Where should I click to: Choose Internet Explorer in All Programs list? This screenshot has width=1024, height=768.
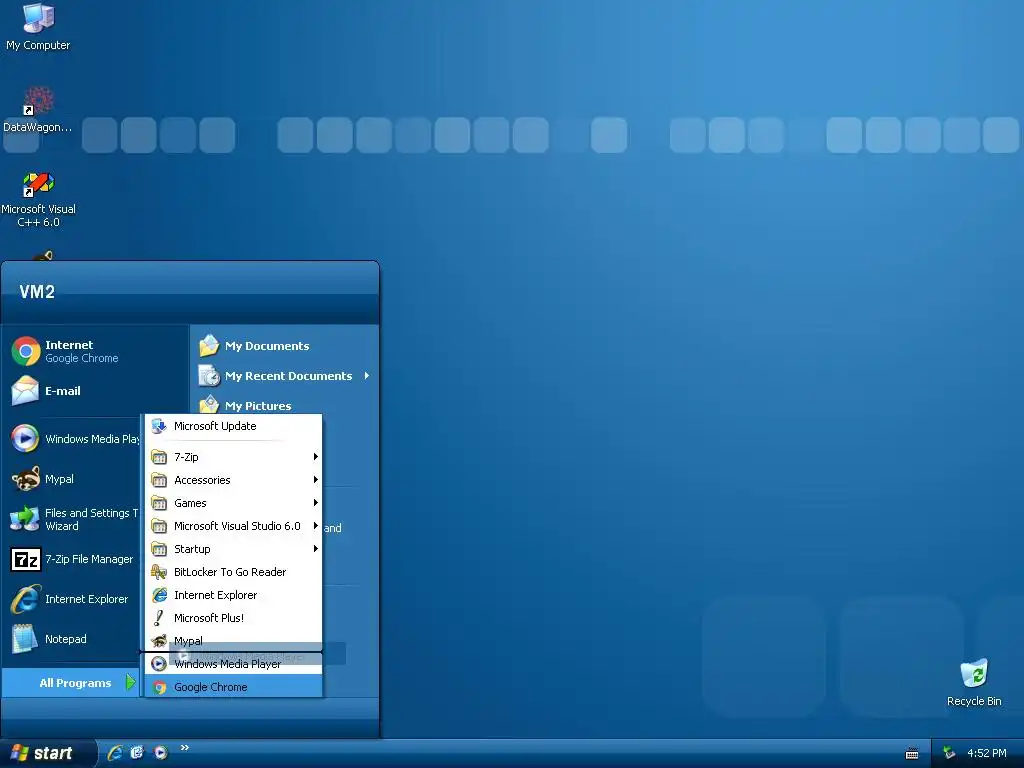(234, 595)
